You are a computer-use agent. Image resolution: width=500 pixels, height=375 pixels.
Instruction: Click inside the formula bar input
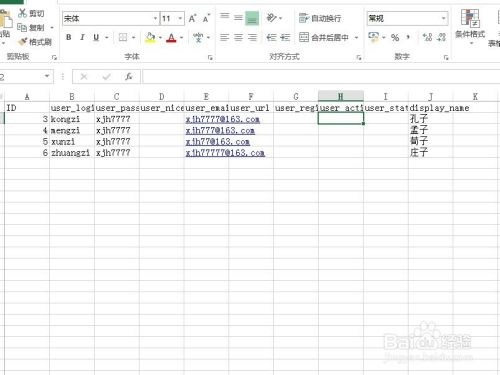point(321,77)
